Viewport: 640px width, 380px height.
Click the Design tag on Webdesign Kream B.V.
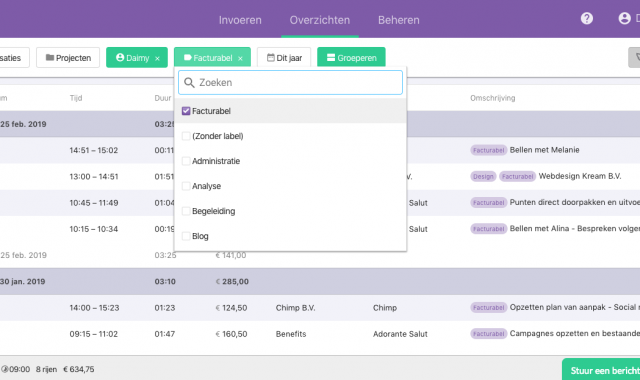coord(483,176)
